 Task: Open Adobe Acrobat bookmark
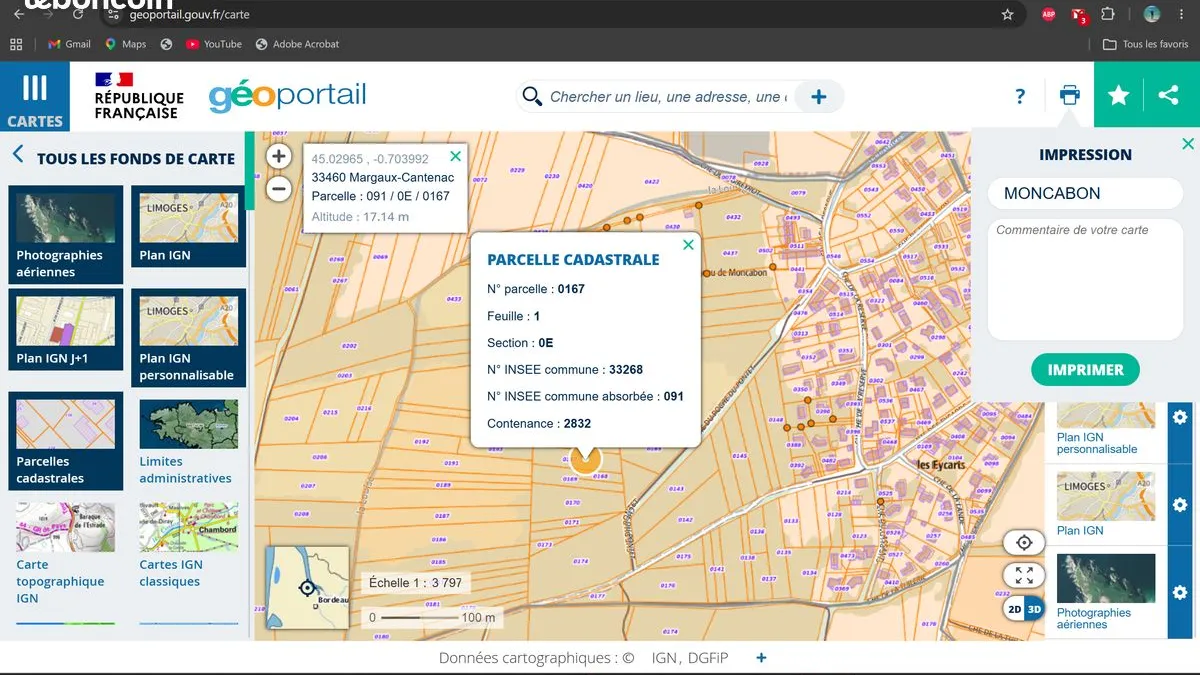click(x=297, y=44)
